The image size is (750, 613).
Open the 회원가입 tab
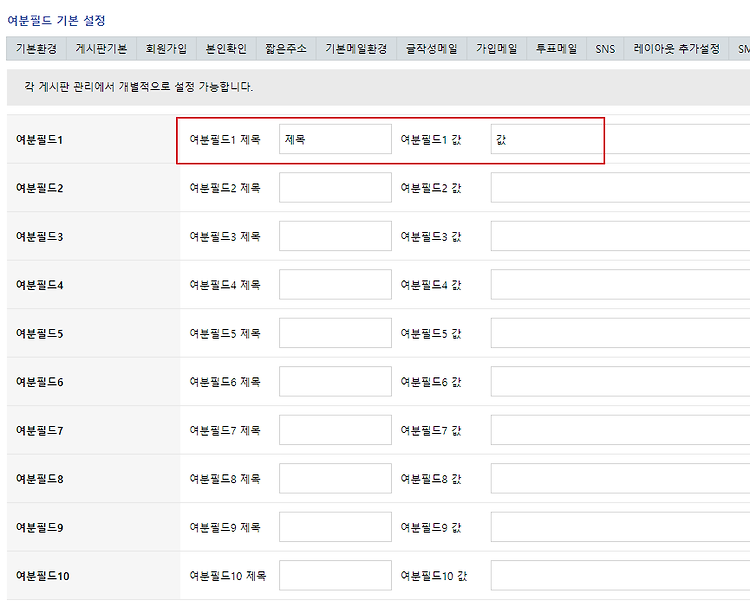tap(166, 49)
